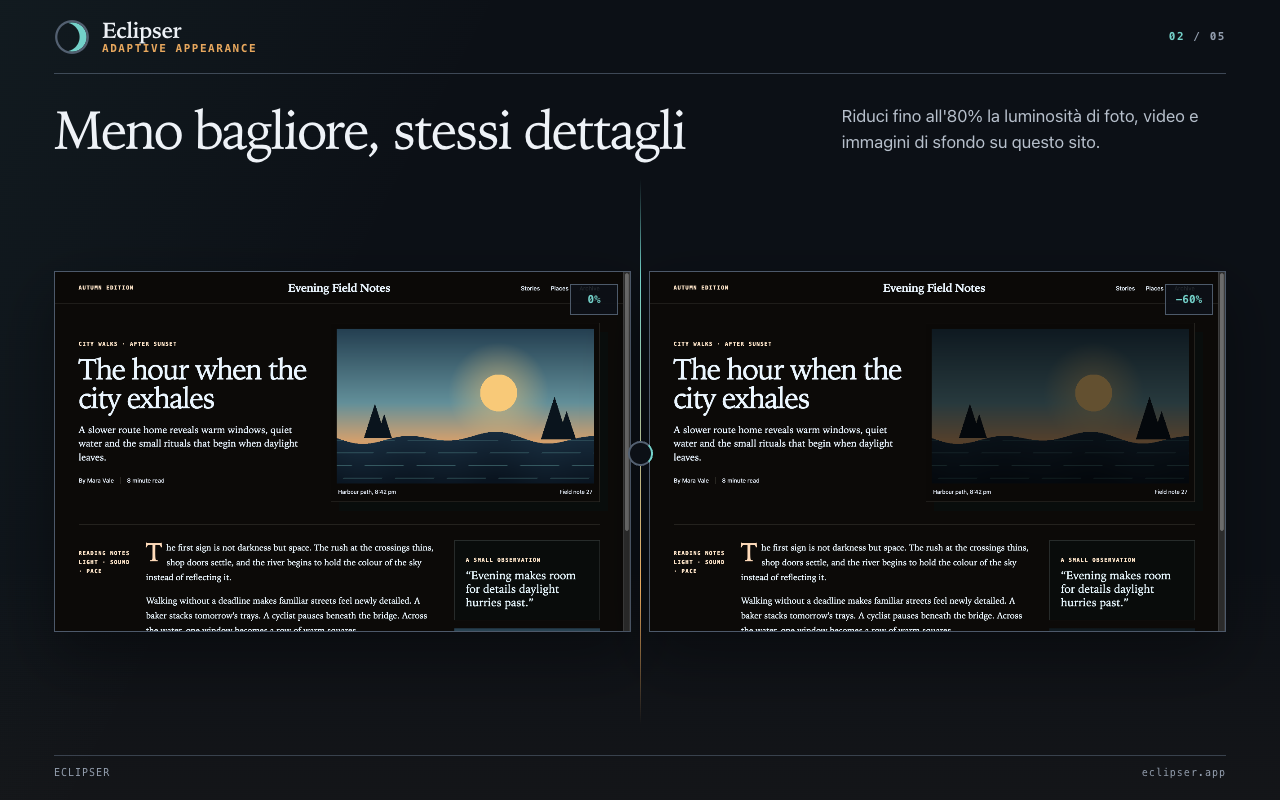The image size is (1280, 800).
Task: Open Places in the left preview navigation
Action: click(559, 288)
